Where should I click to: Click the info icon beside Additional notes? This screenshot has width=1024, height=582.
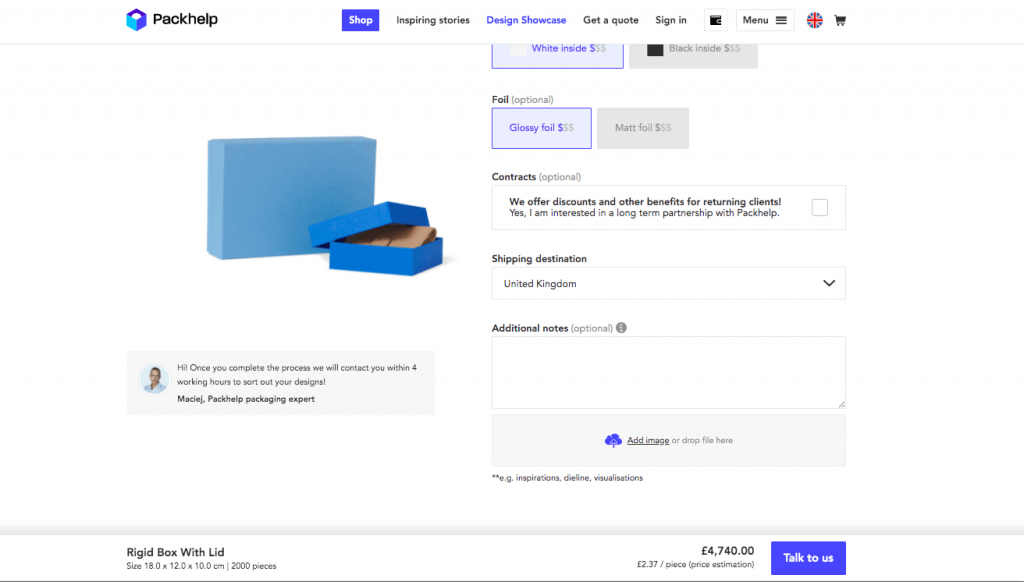coord(620,327)
